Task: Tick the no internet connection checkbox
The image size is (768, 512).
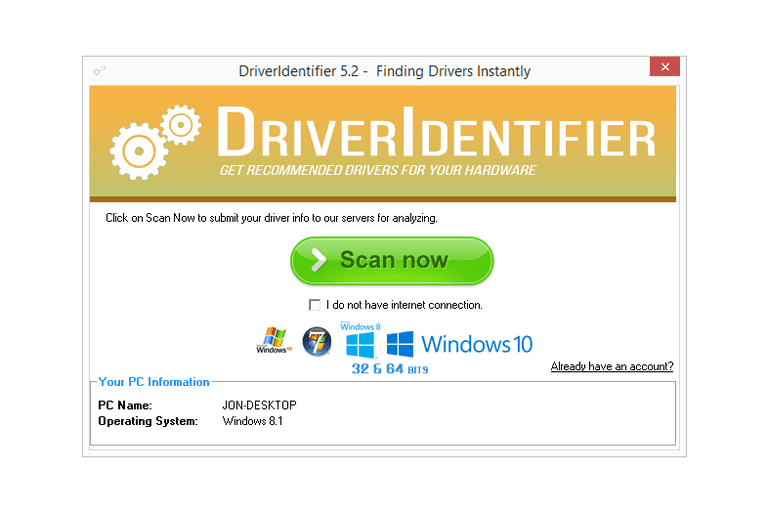Action: click(314, 305)
